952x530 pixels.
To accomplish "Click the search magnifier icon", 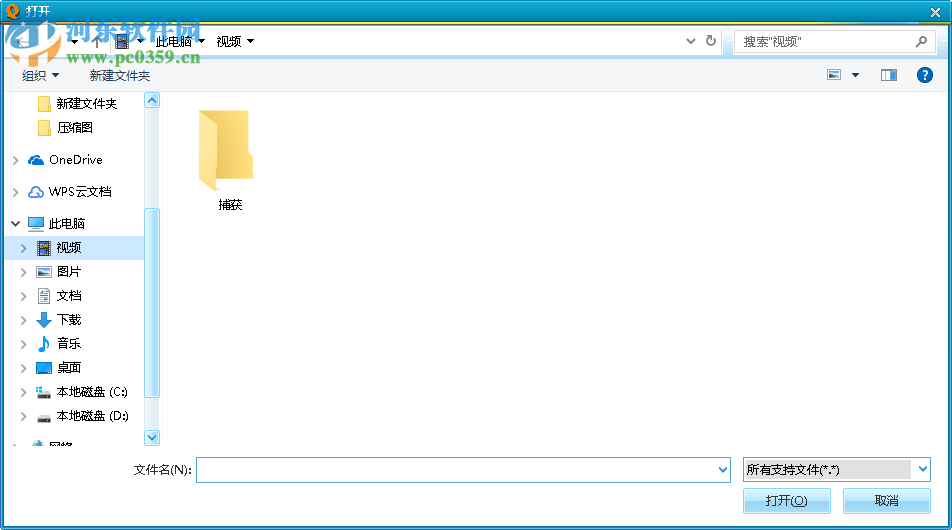I will click(x=921, y=41).
